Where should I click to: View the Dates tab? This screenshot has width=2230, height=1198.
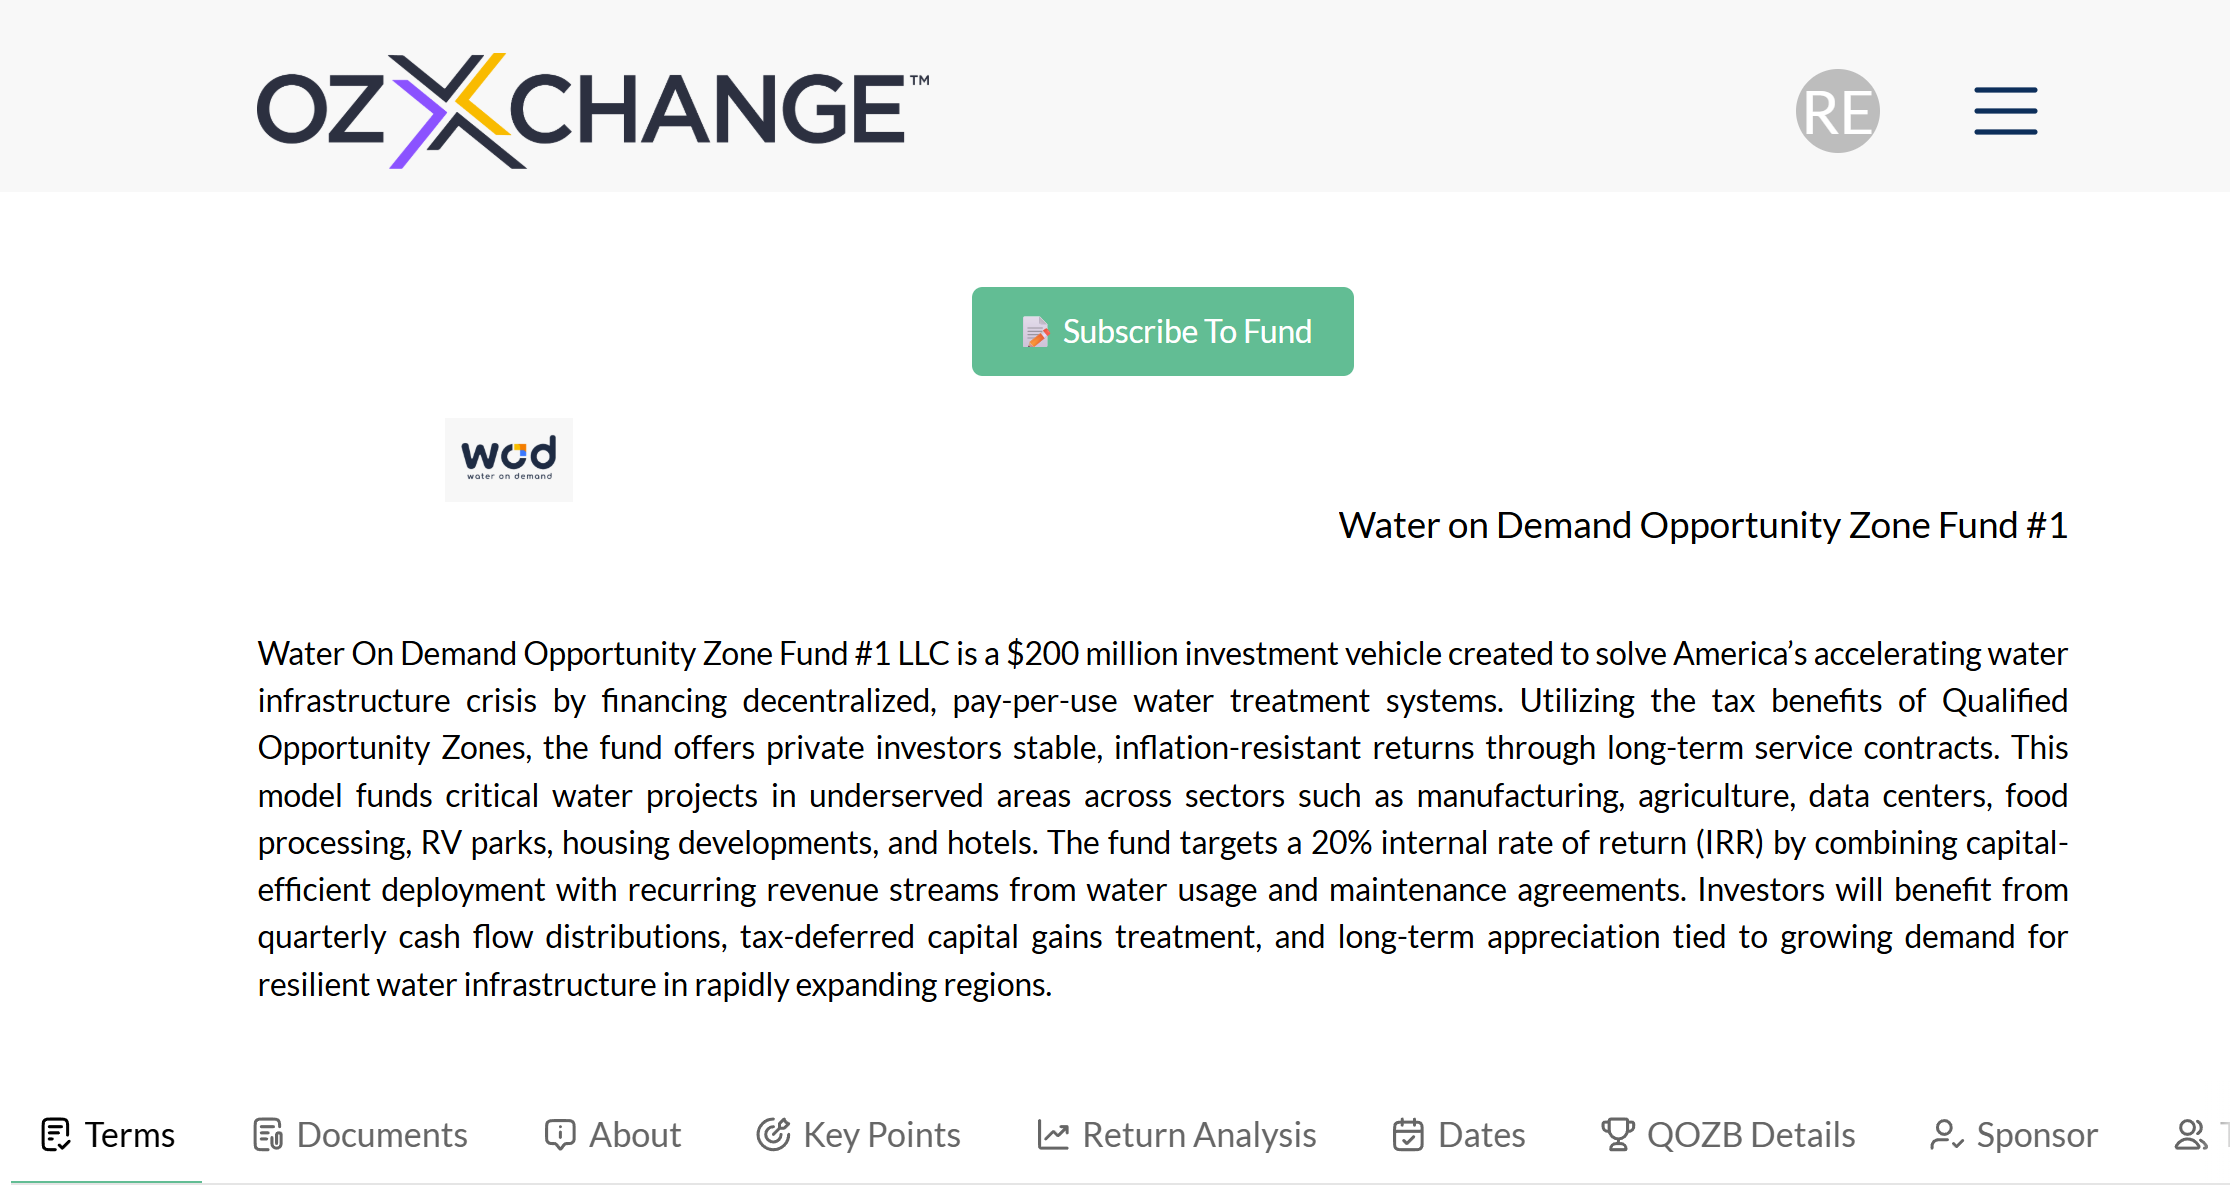[1481, 1135]
